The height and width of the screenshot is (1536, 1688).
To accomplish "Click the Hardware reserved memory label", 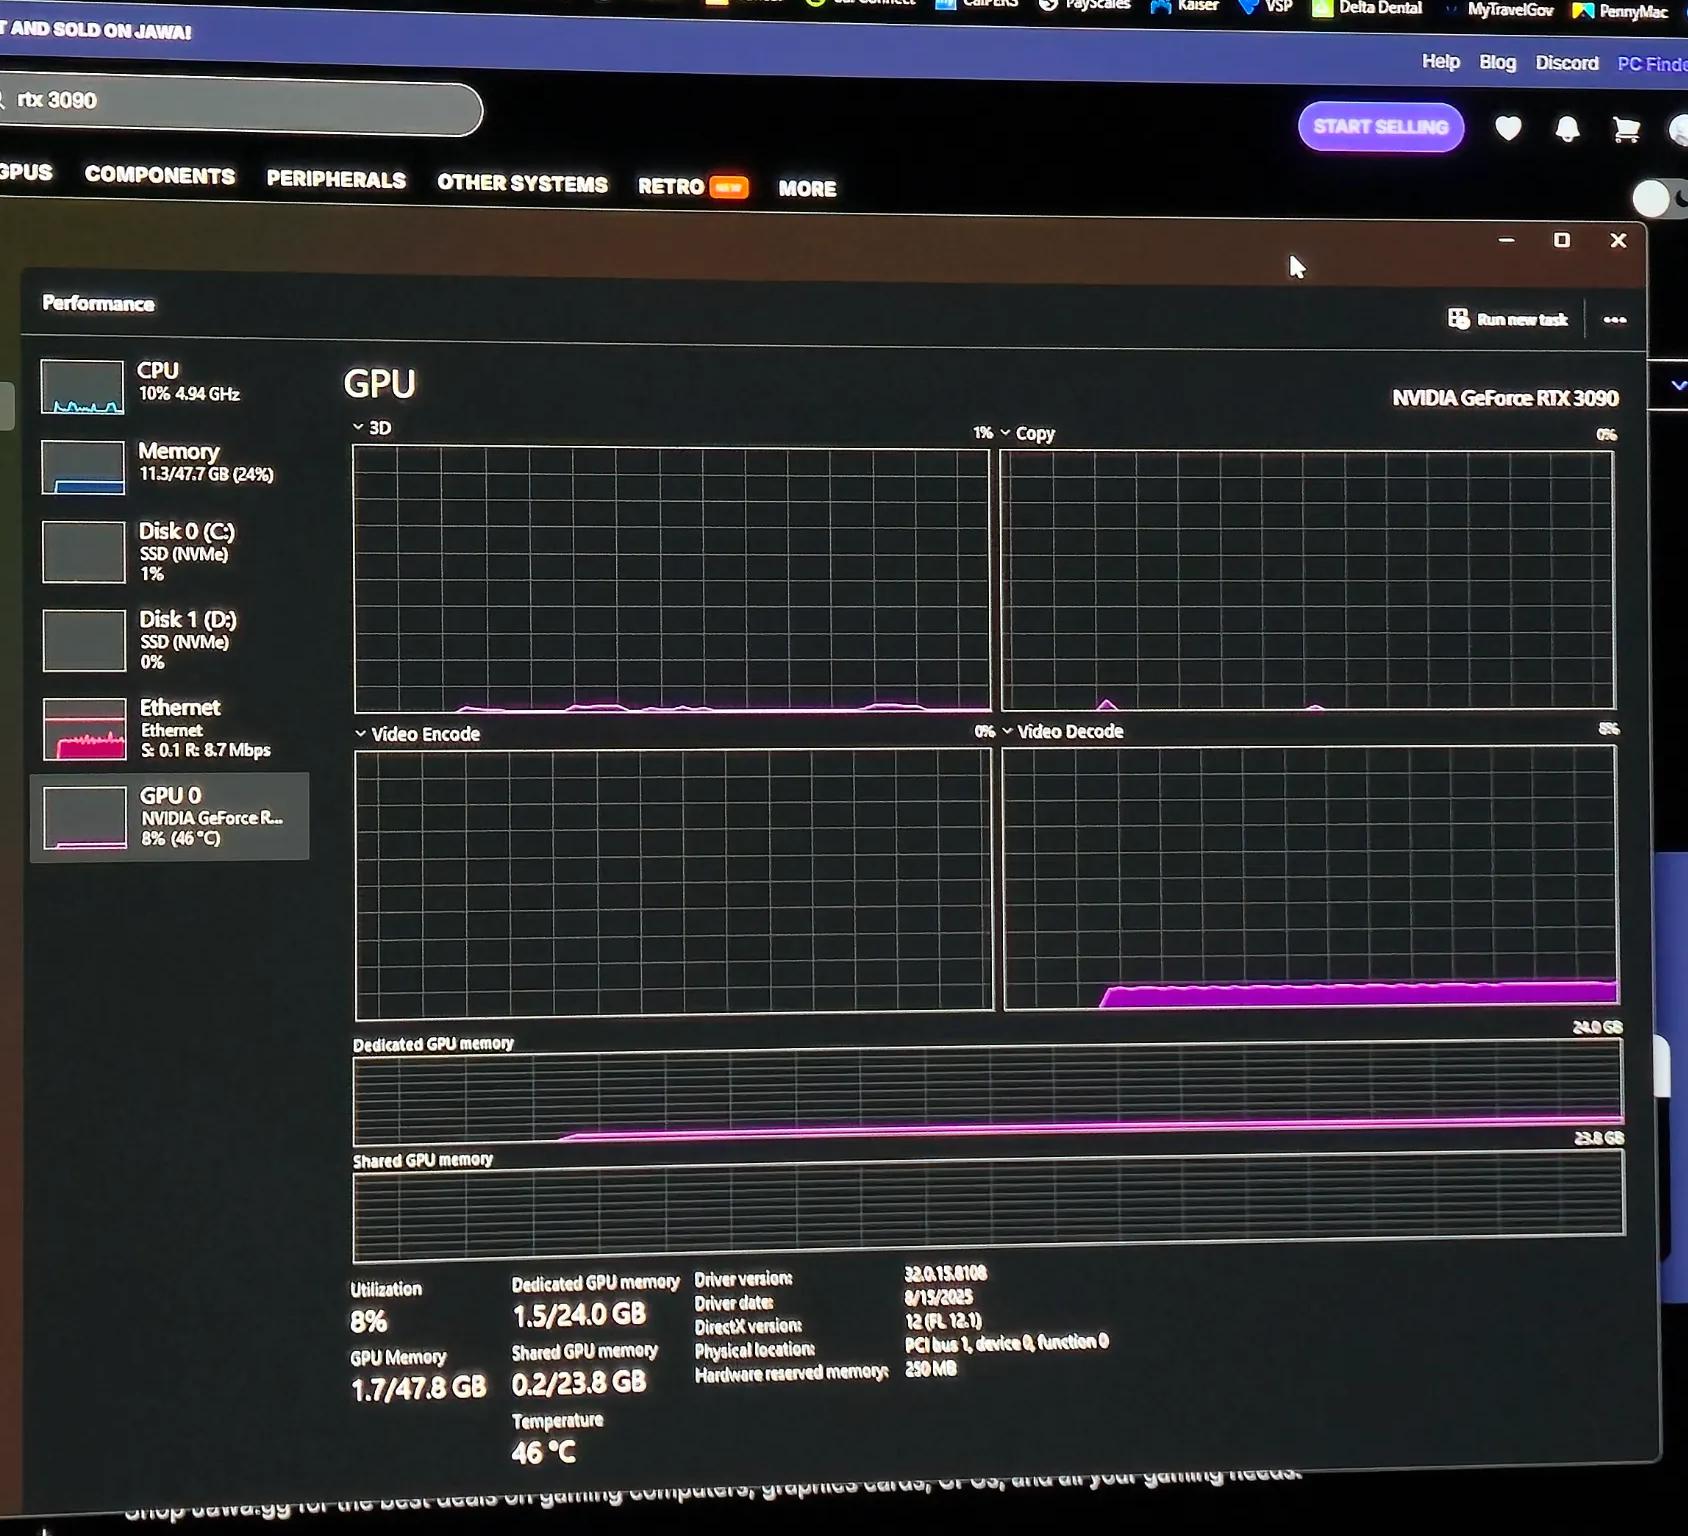I will point(791,1374).
